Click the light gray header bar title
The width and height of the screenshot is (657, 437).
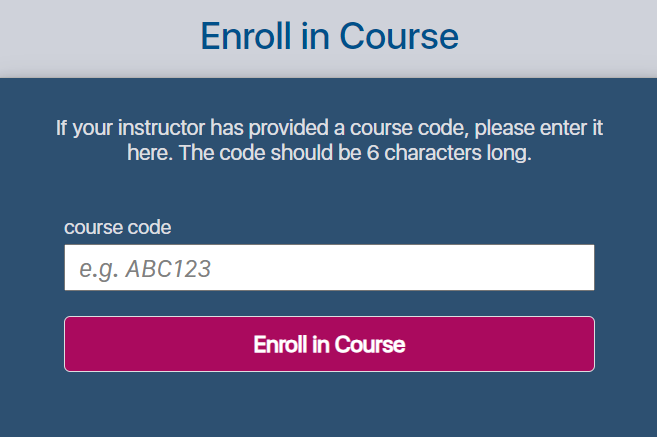[329, 37]
